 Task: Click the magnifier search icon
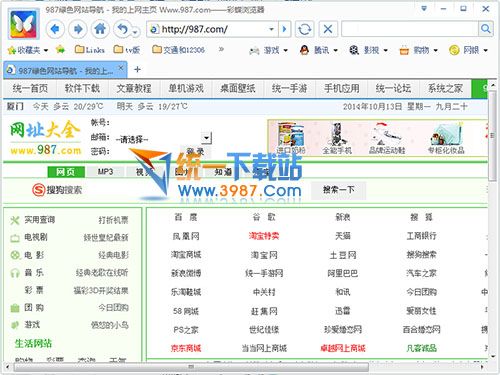[486, 29]
